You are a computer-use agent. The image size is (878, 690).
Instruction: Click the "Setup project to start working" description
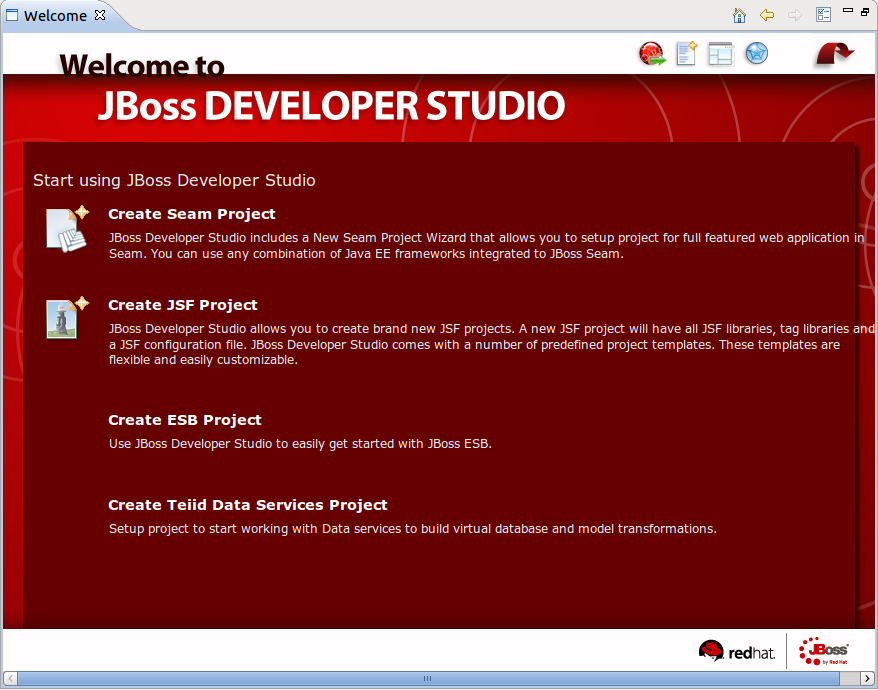413,529
